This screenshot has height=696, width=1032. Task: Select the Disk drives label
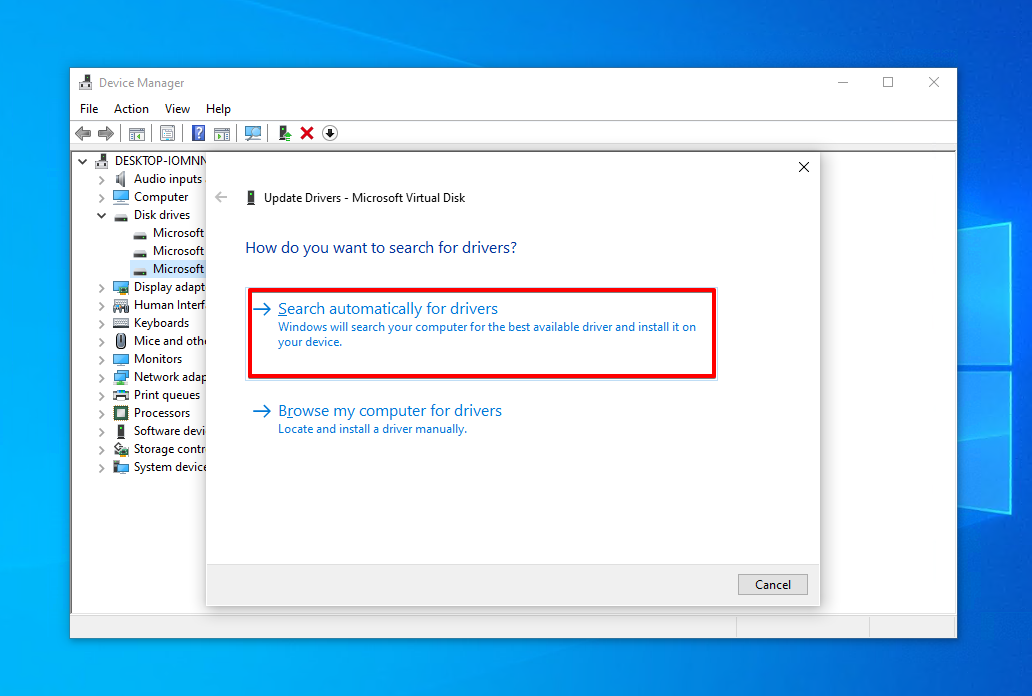click(162, 215)
